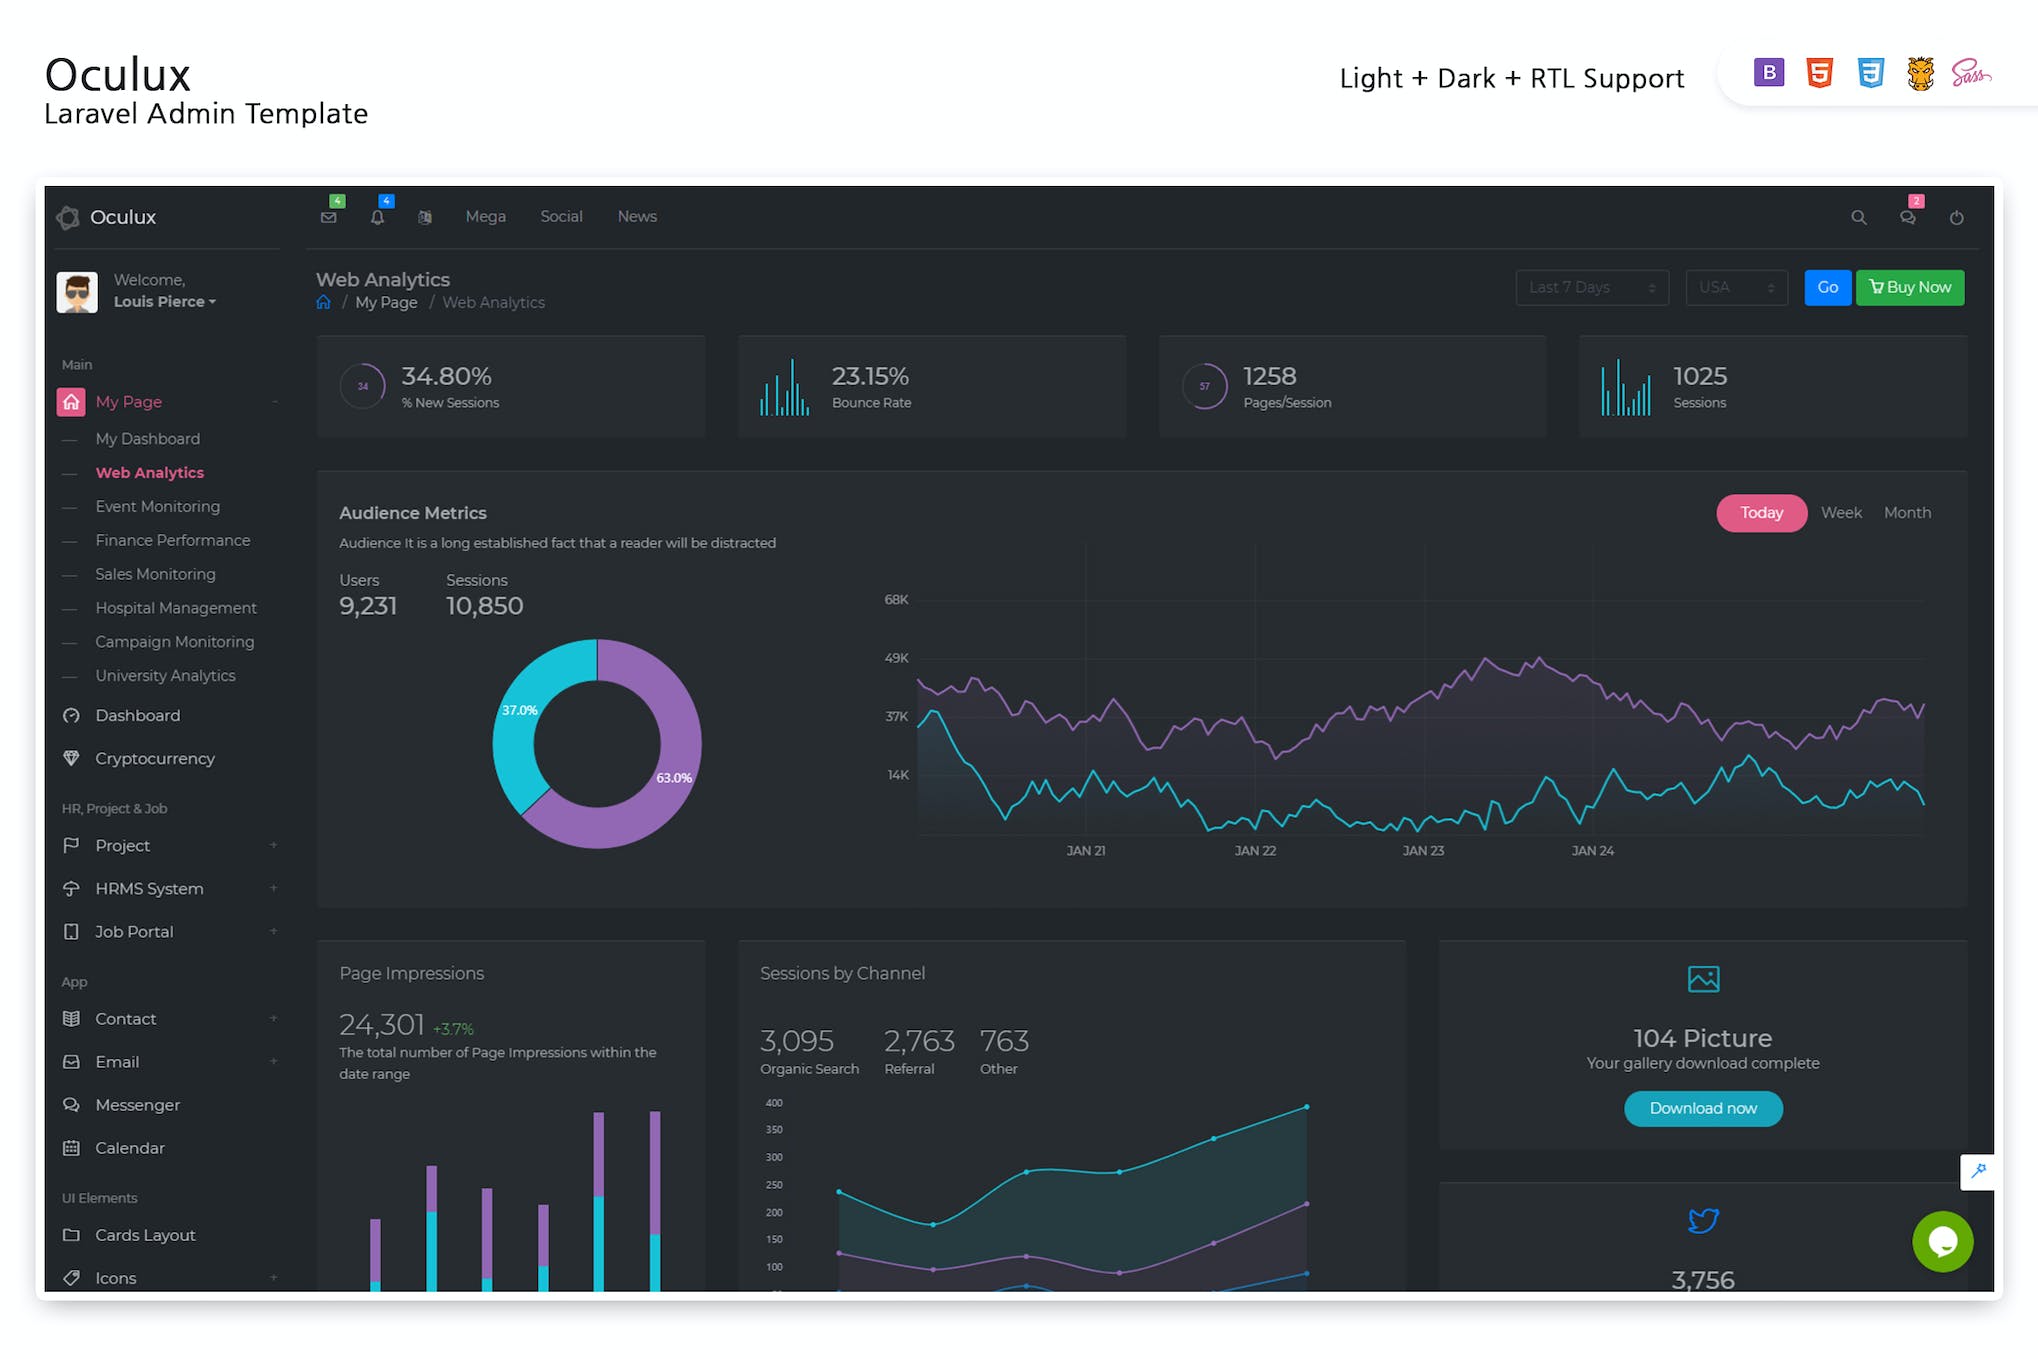Expand the Project sidebar section

[274, 845]
